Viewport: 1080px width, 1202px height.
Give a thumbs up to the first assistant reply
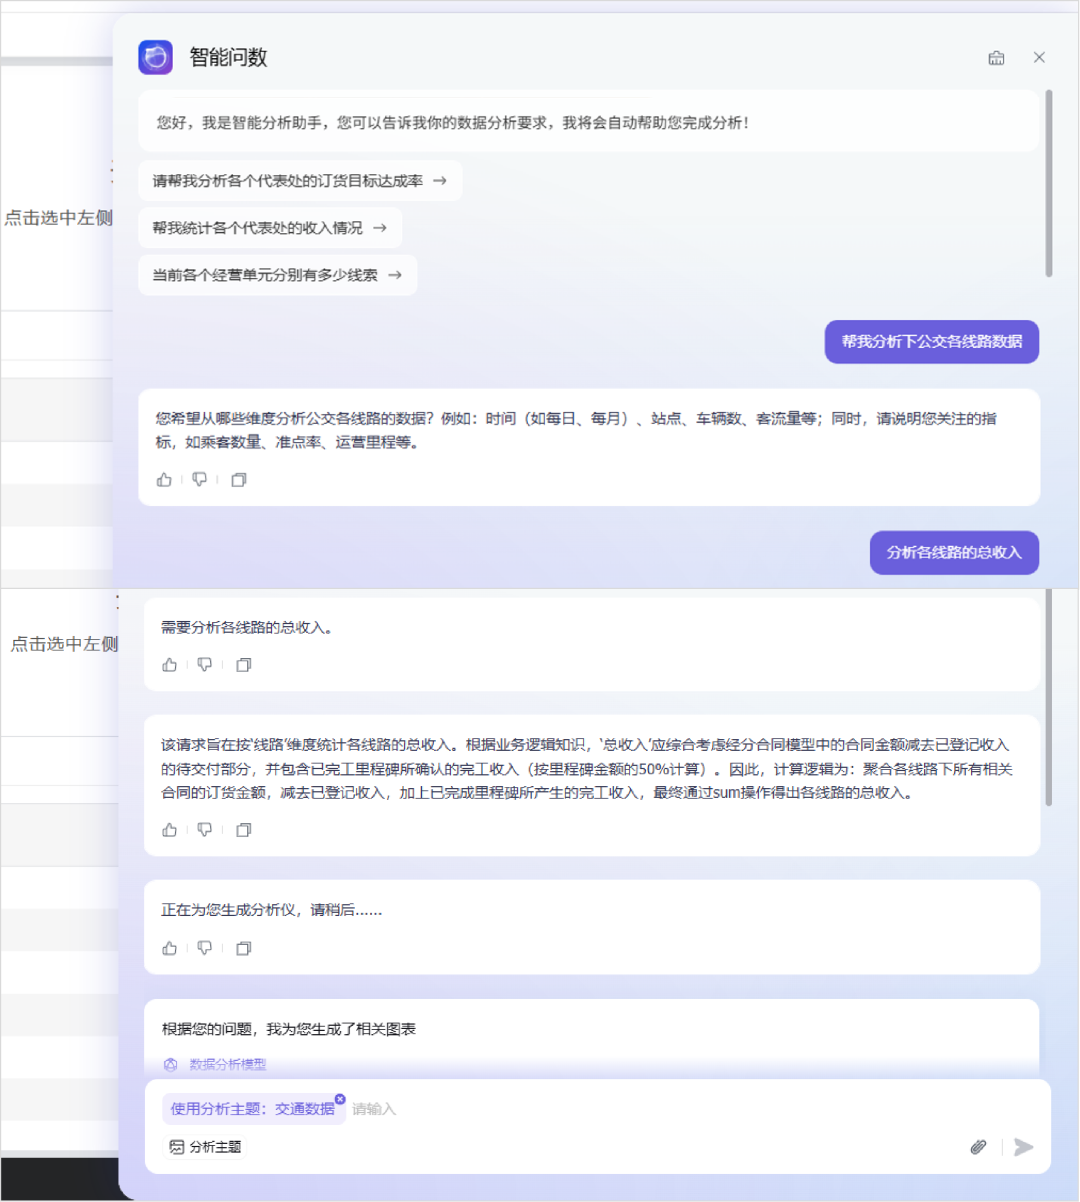[x=164, y=479]
